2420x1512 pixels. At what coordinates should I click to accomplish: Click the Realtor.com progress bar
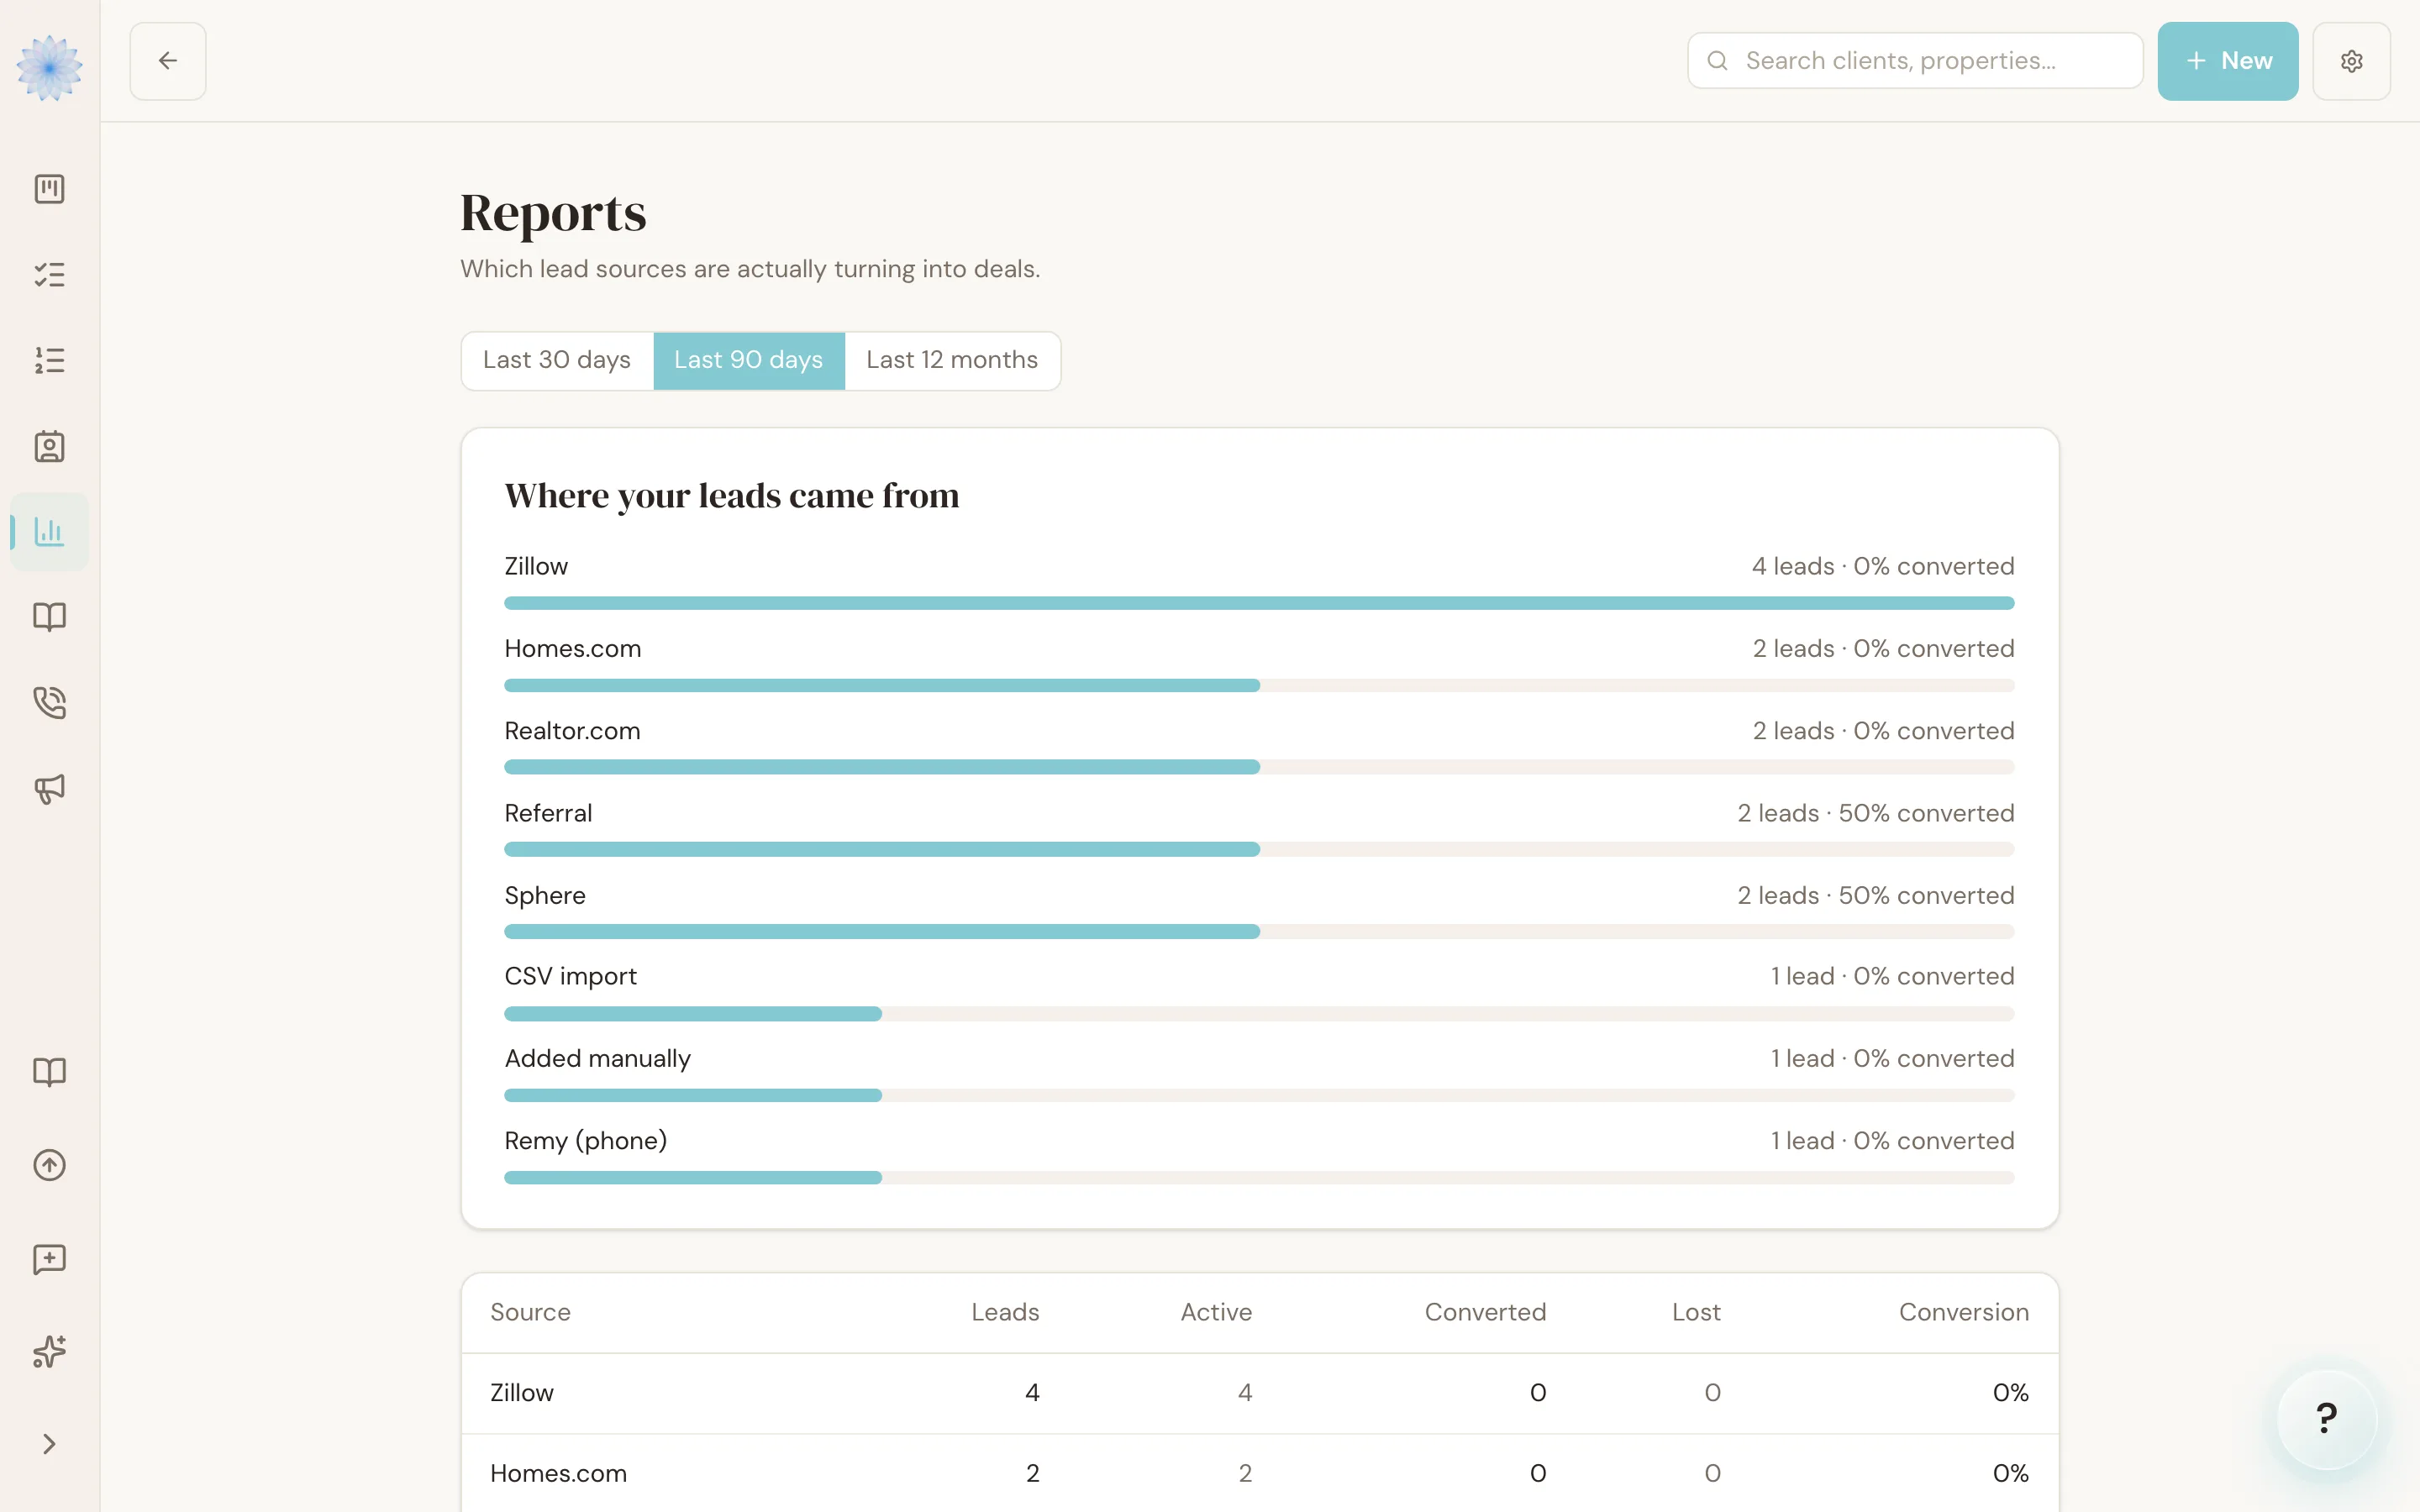pyautogui.click(x=1259, y=767)
